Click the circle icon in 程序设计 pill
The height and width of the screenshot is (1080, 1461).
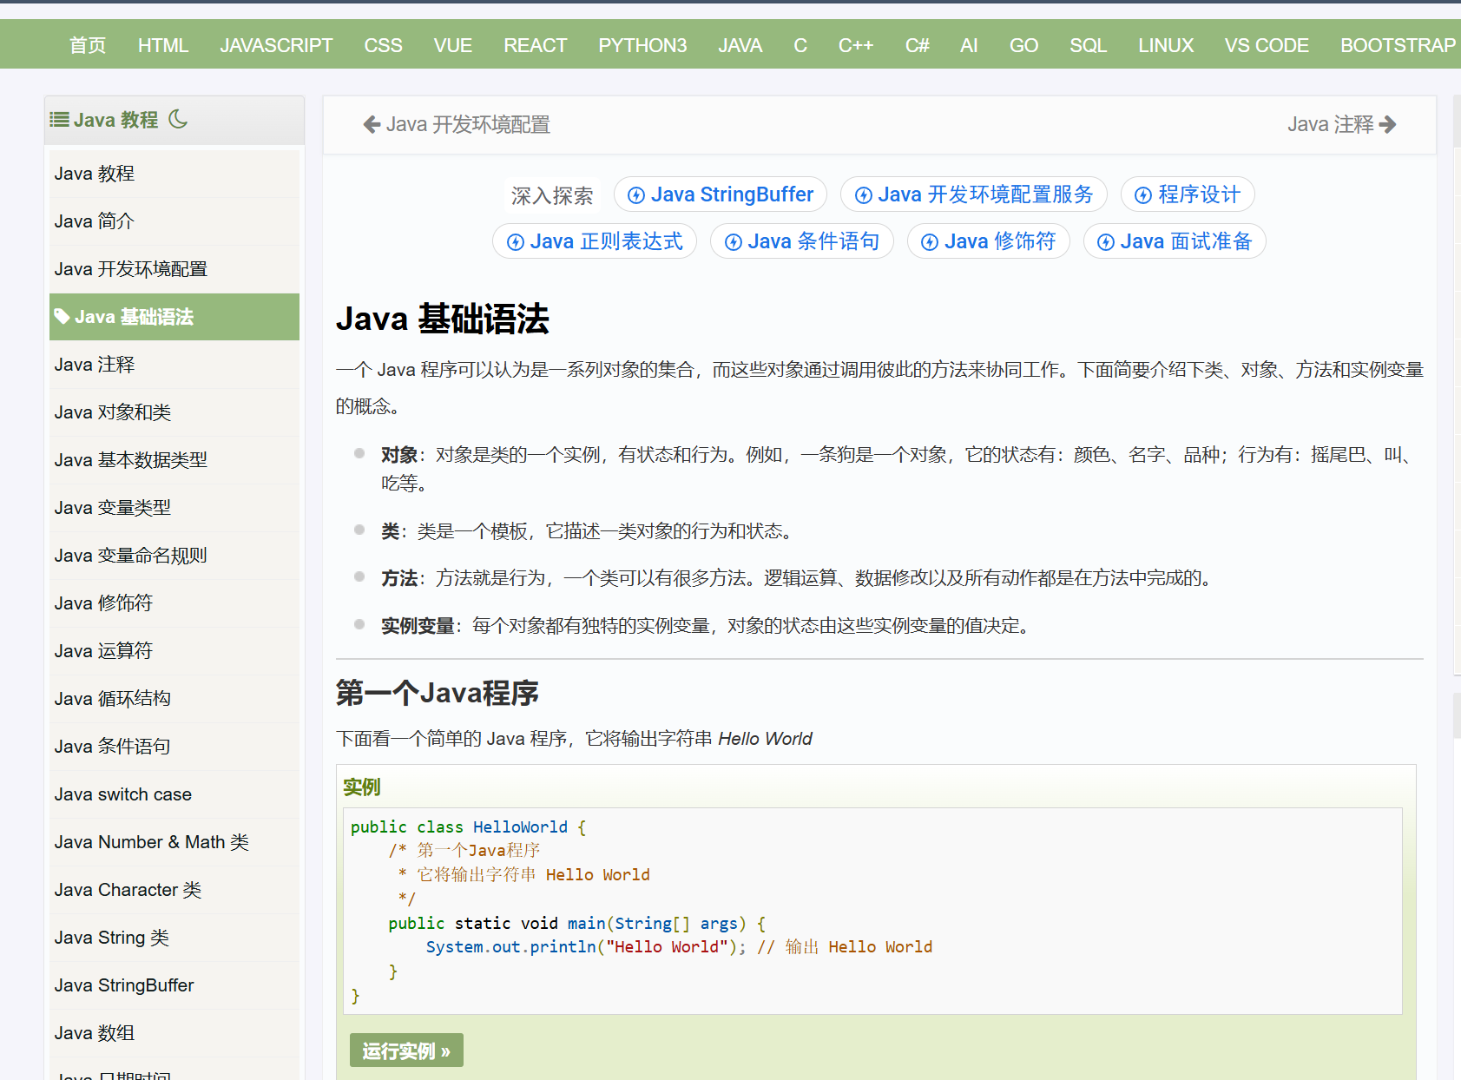(x=1143, y=196)
